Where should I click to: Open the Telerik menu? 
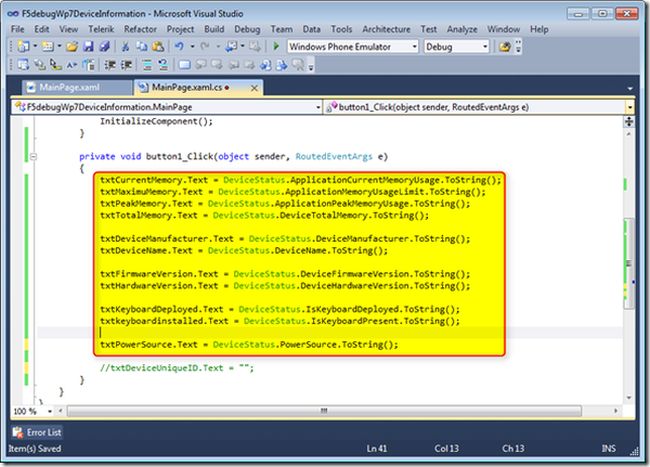[101, 30]
